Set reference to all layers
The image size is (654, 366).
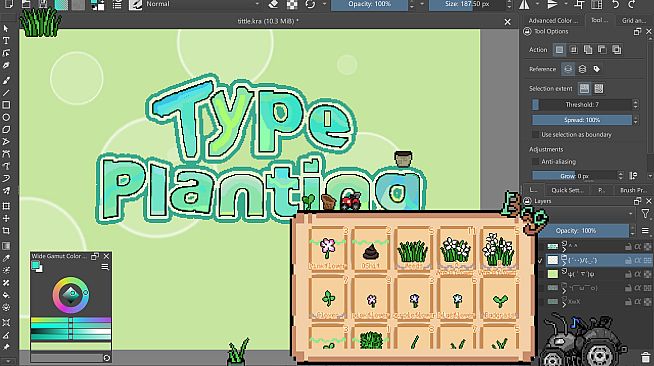click(x=582, y=69)
